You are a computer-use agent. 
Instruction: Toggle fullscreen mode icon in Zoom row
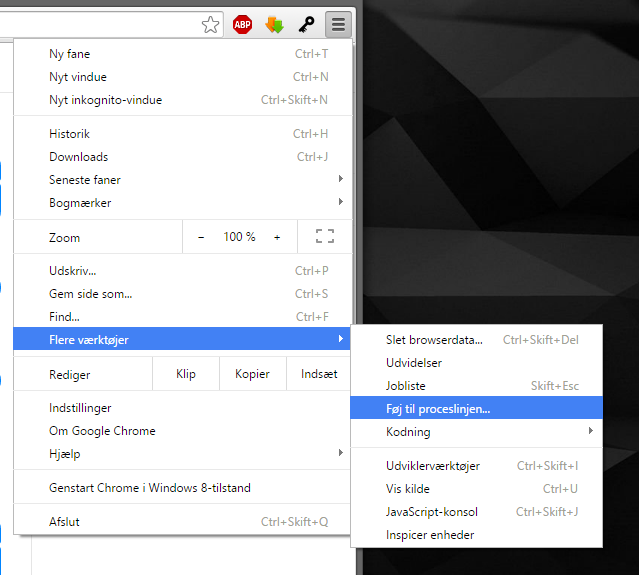click(x=324, y=237)
